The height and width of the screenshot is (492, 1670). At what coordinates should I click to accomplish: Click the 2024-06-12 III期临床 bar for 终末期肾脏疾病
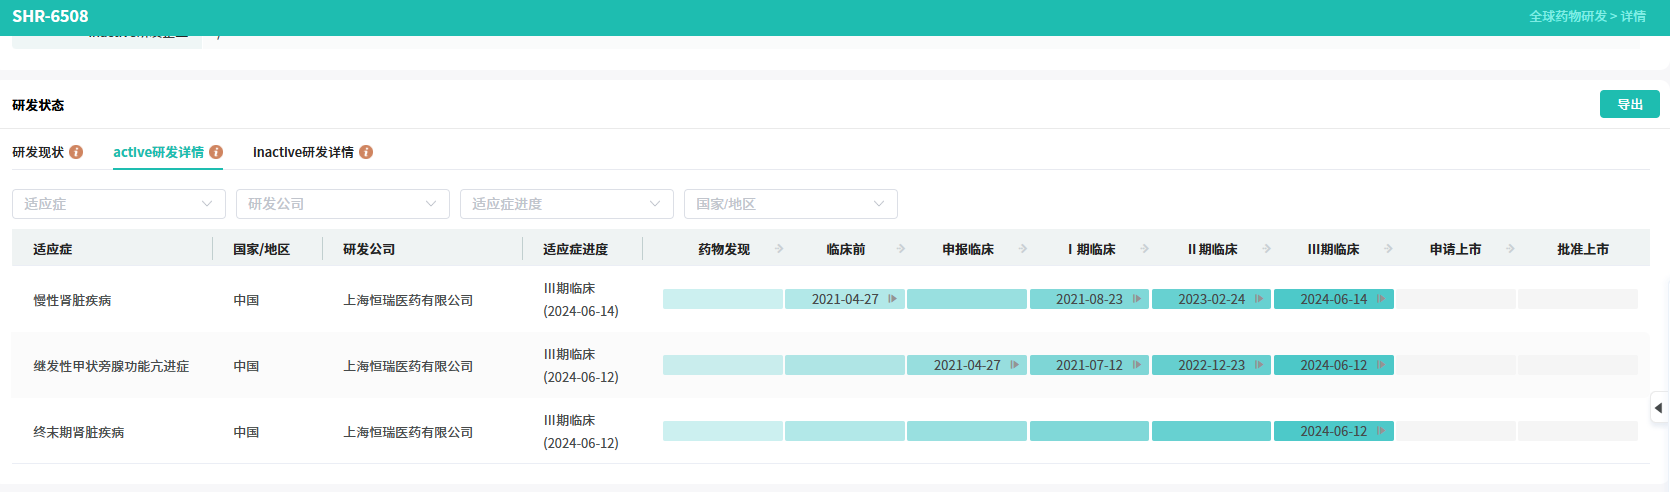click(1333, 431)
